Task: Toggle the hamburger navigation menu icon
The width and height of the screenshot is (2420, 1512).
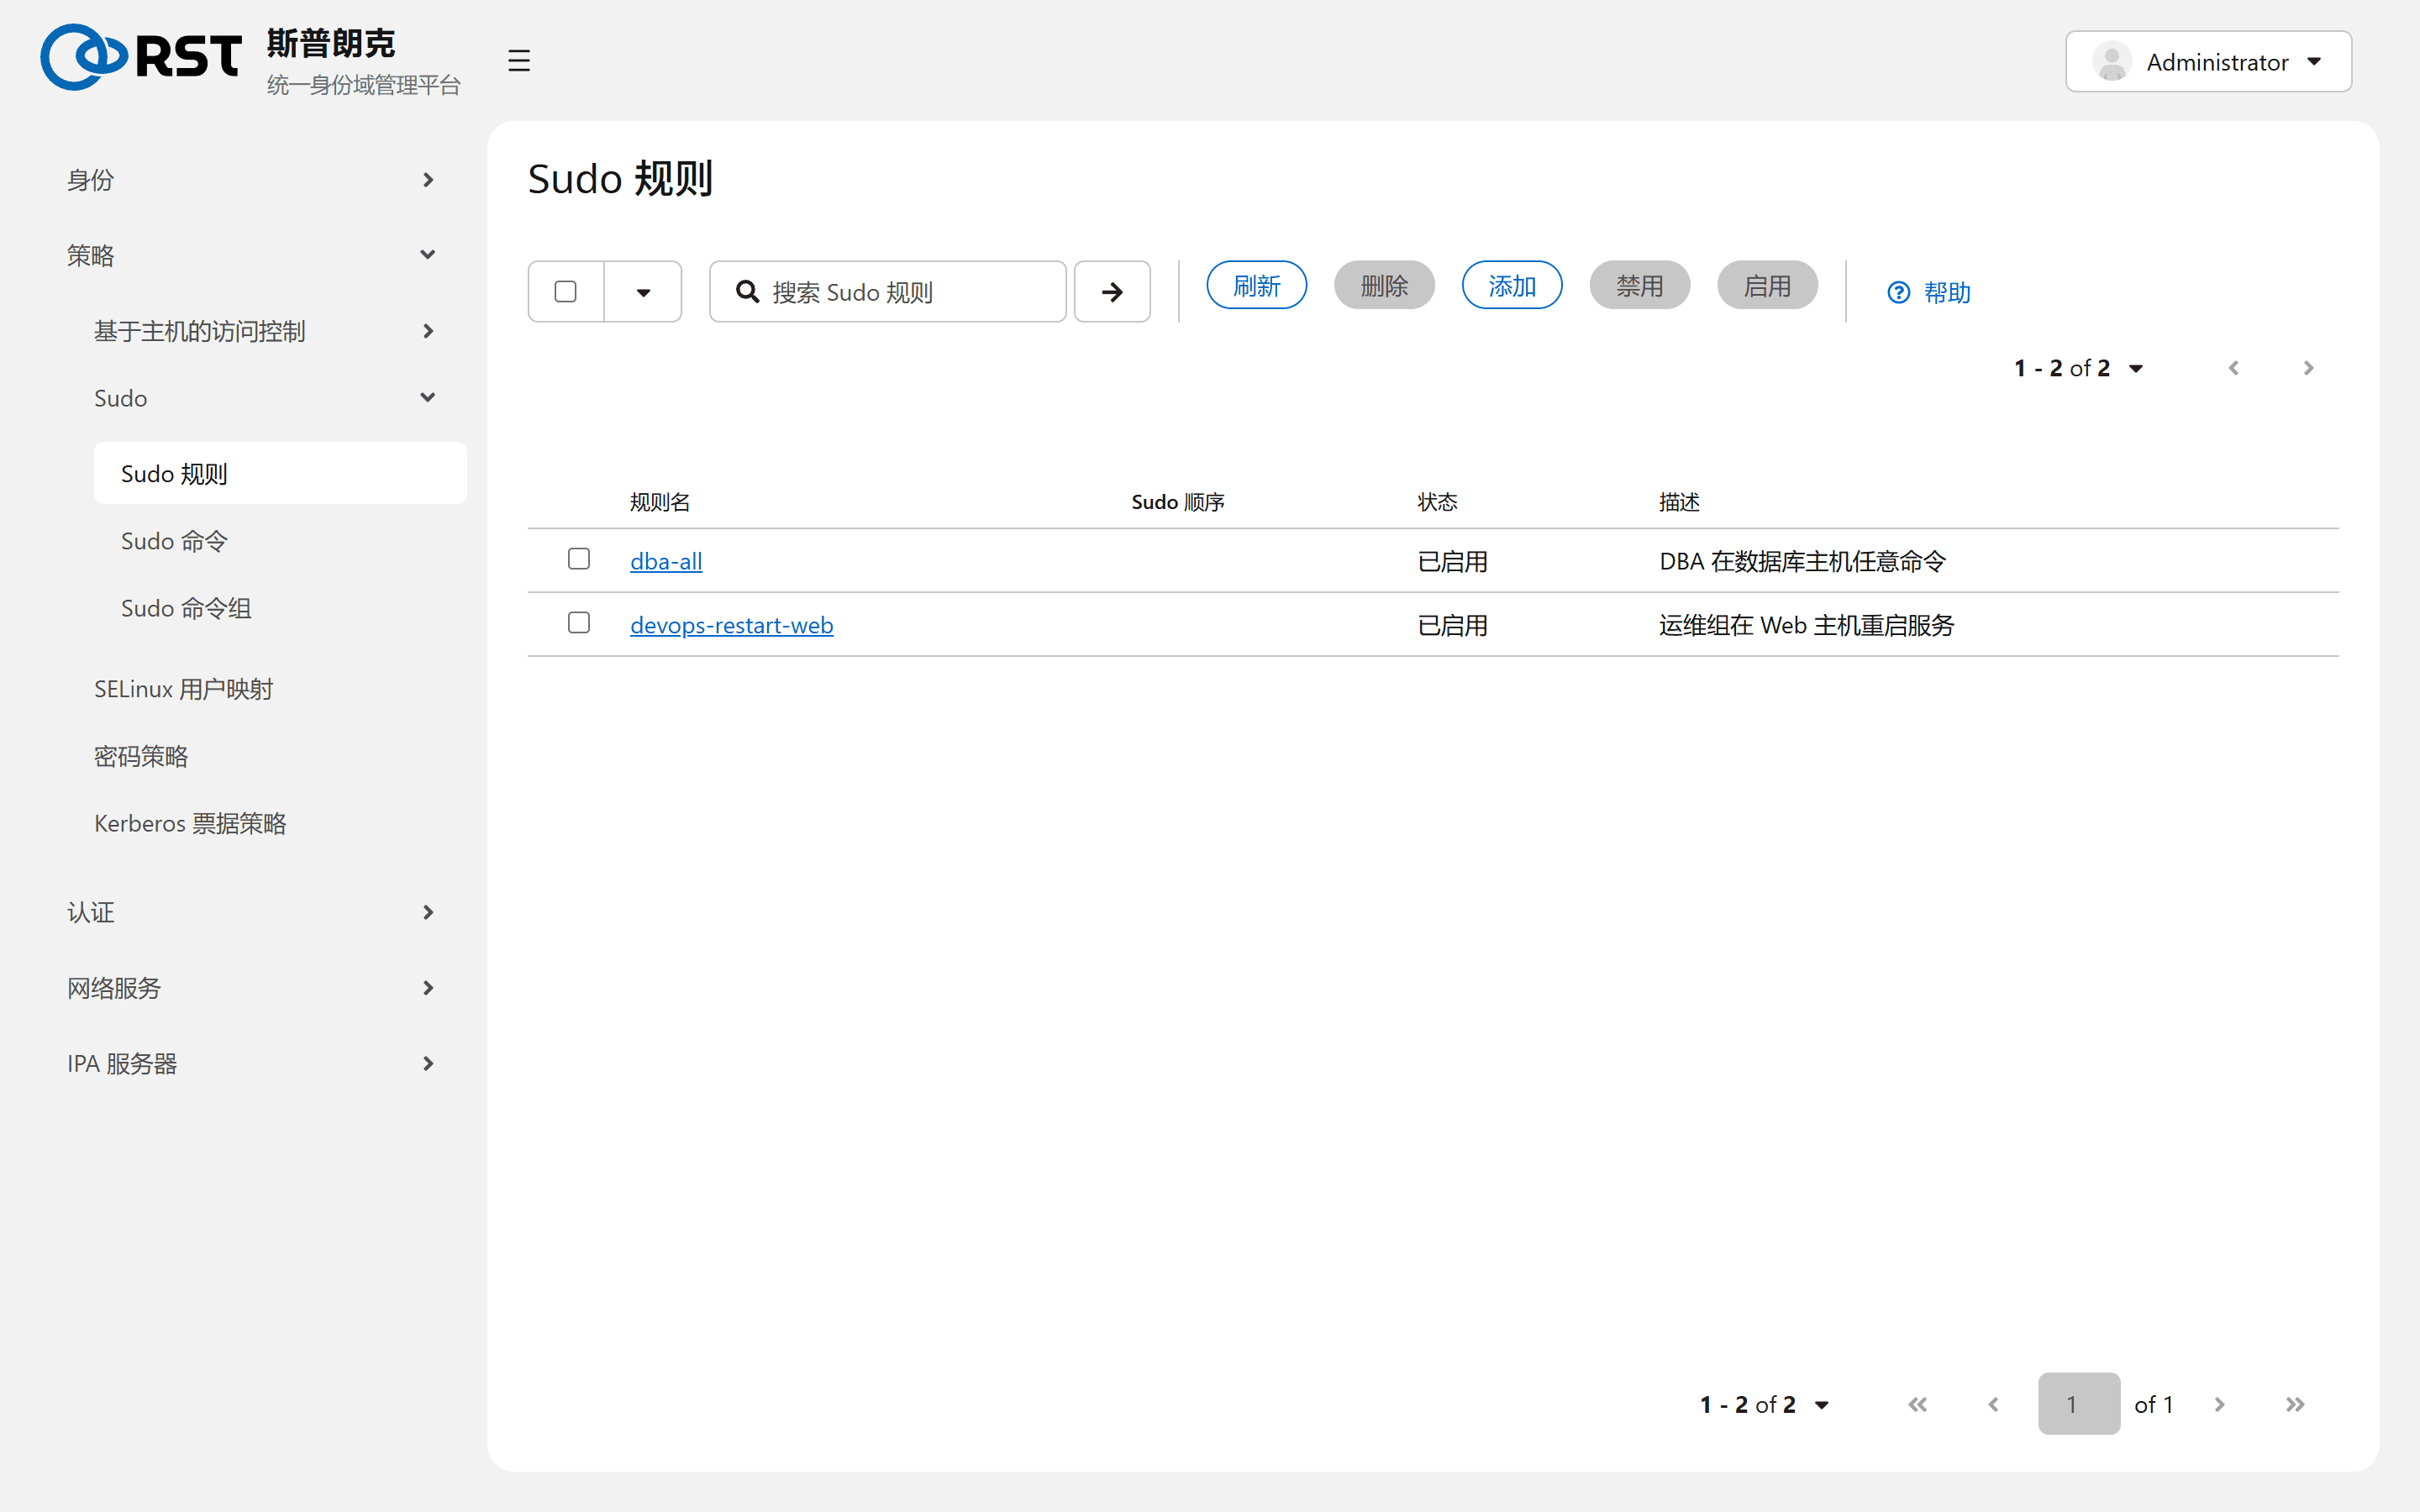Action: click(518, 61)
